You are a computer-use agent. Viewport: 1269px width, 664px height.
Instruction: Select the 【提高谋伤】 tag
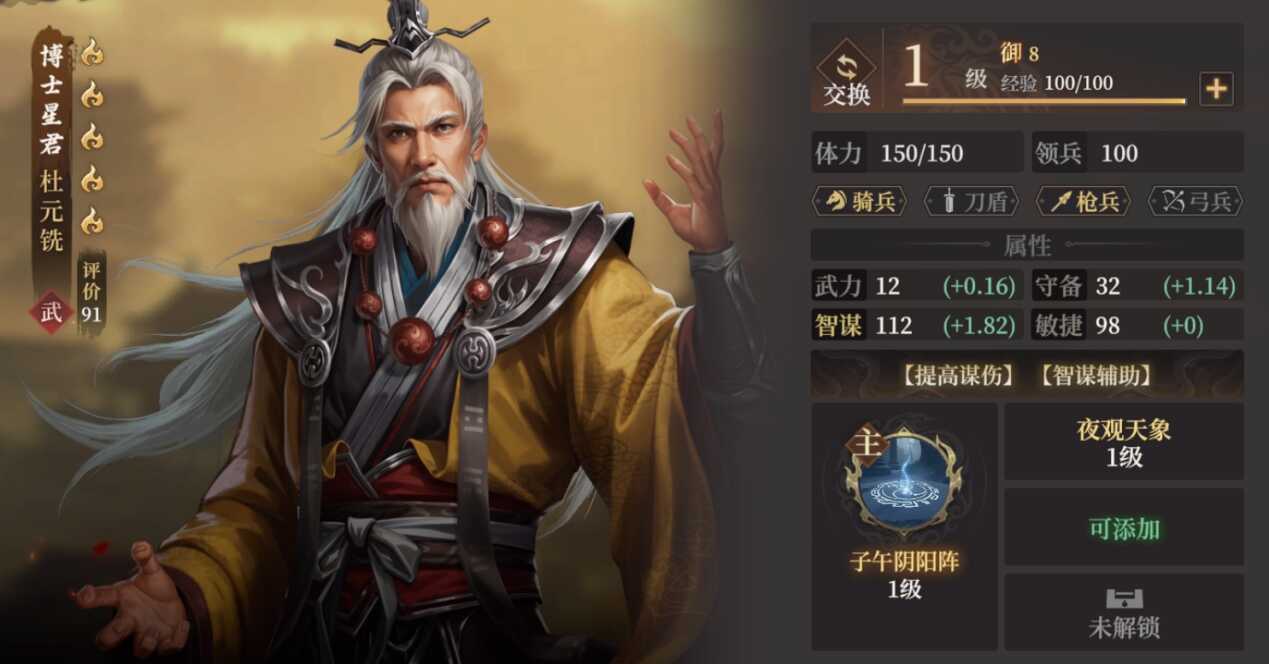(957, 376)
